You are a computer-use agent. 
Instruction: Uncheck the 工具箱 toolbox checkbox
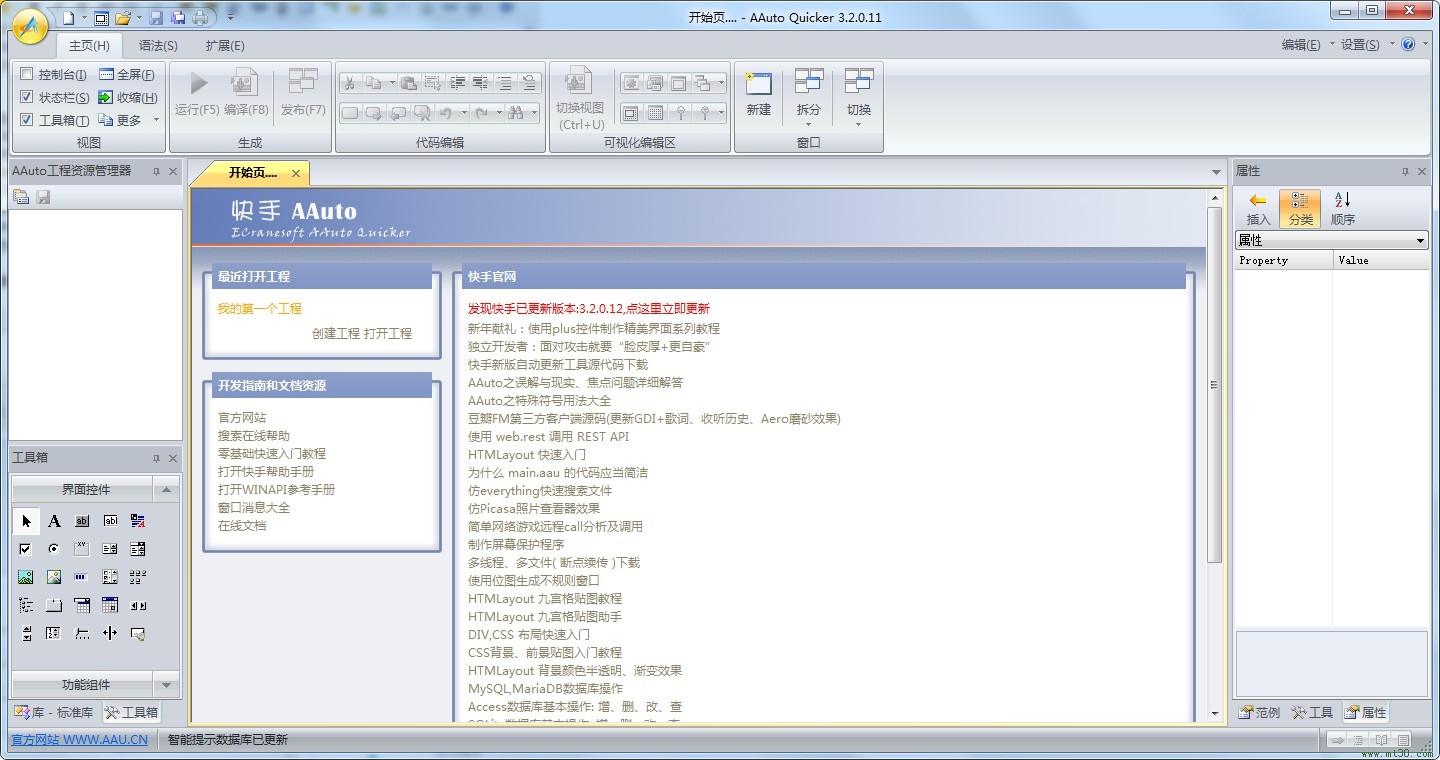tap(27, 121)
